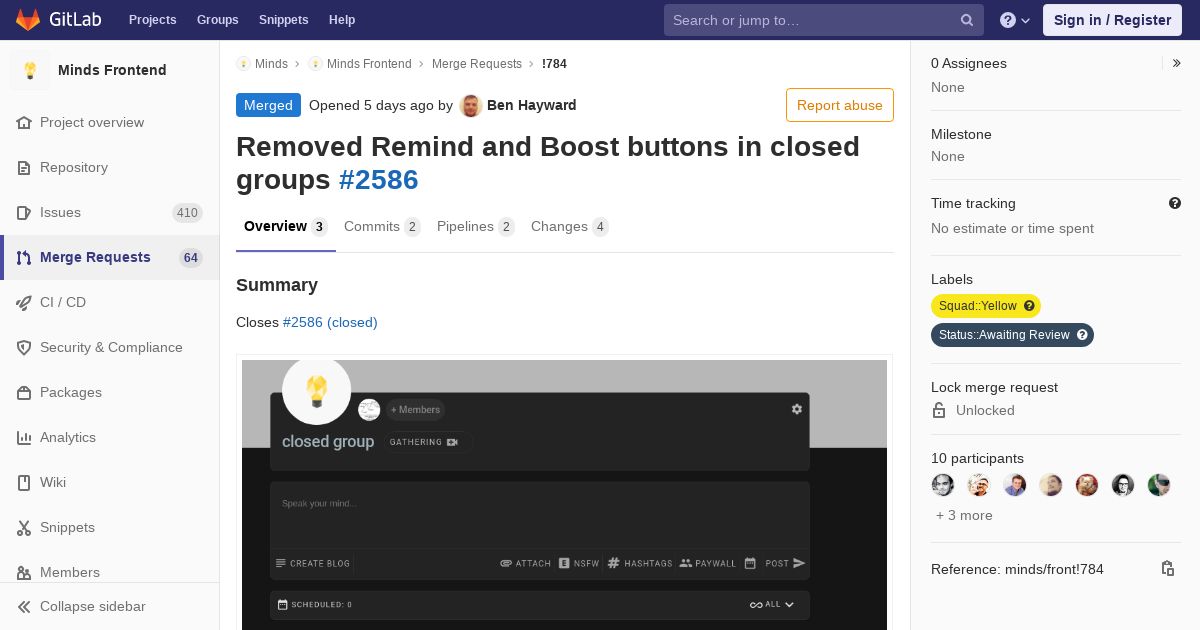Expand the '+ 3 more' participants
Viewport: 1200px width, 630px height.
[964, 515]
